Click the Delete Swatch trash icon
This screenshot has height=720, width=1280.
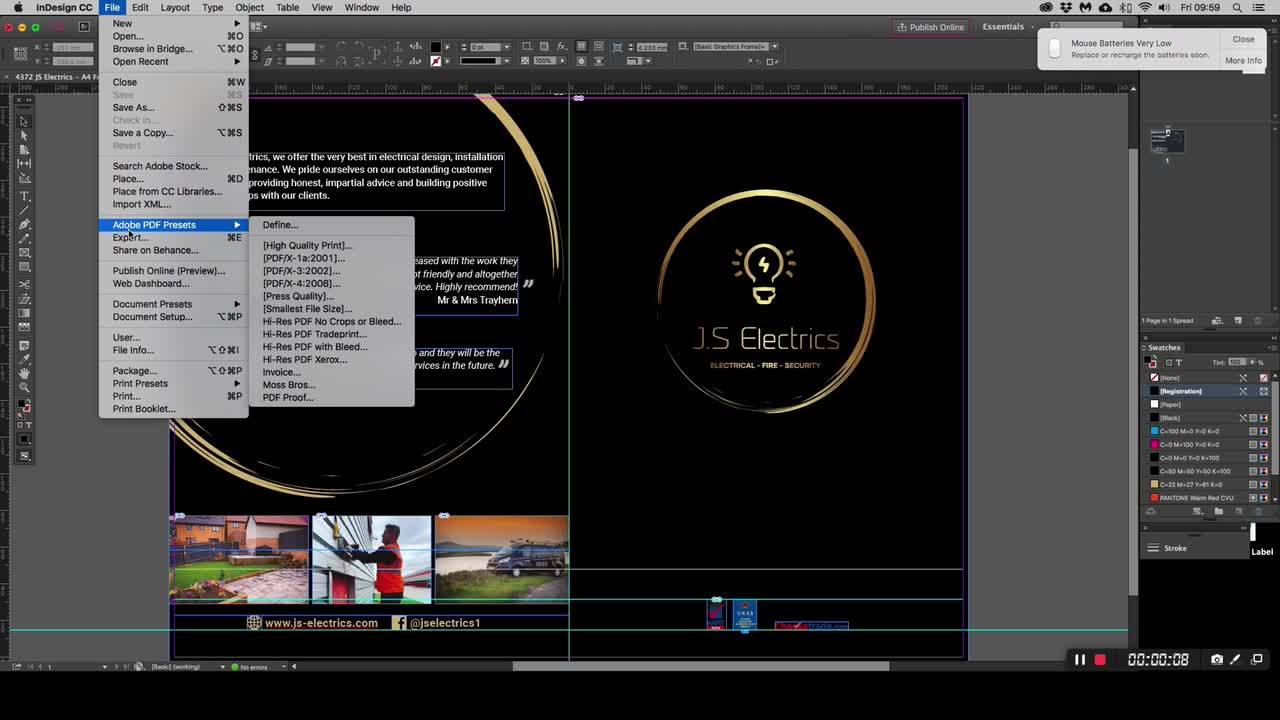pos(1258,511)
